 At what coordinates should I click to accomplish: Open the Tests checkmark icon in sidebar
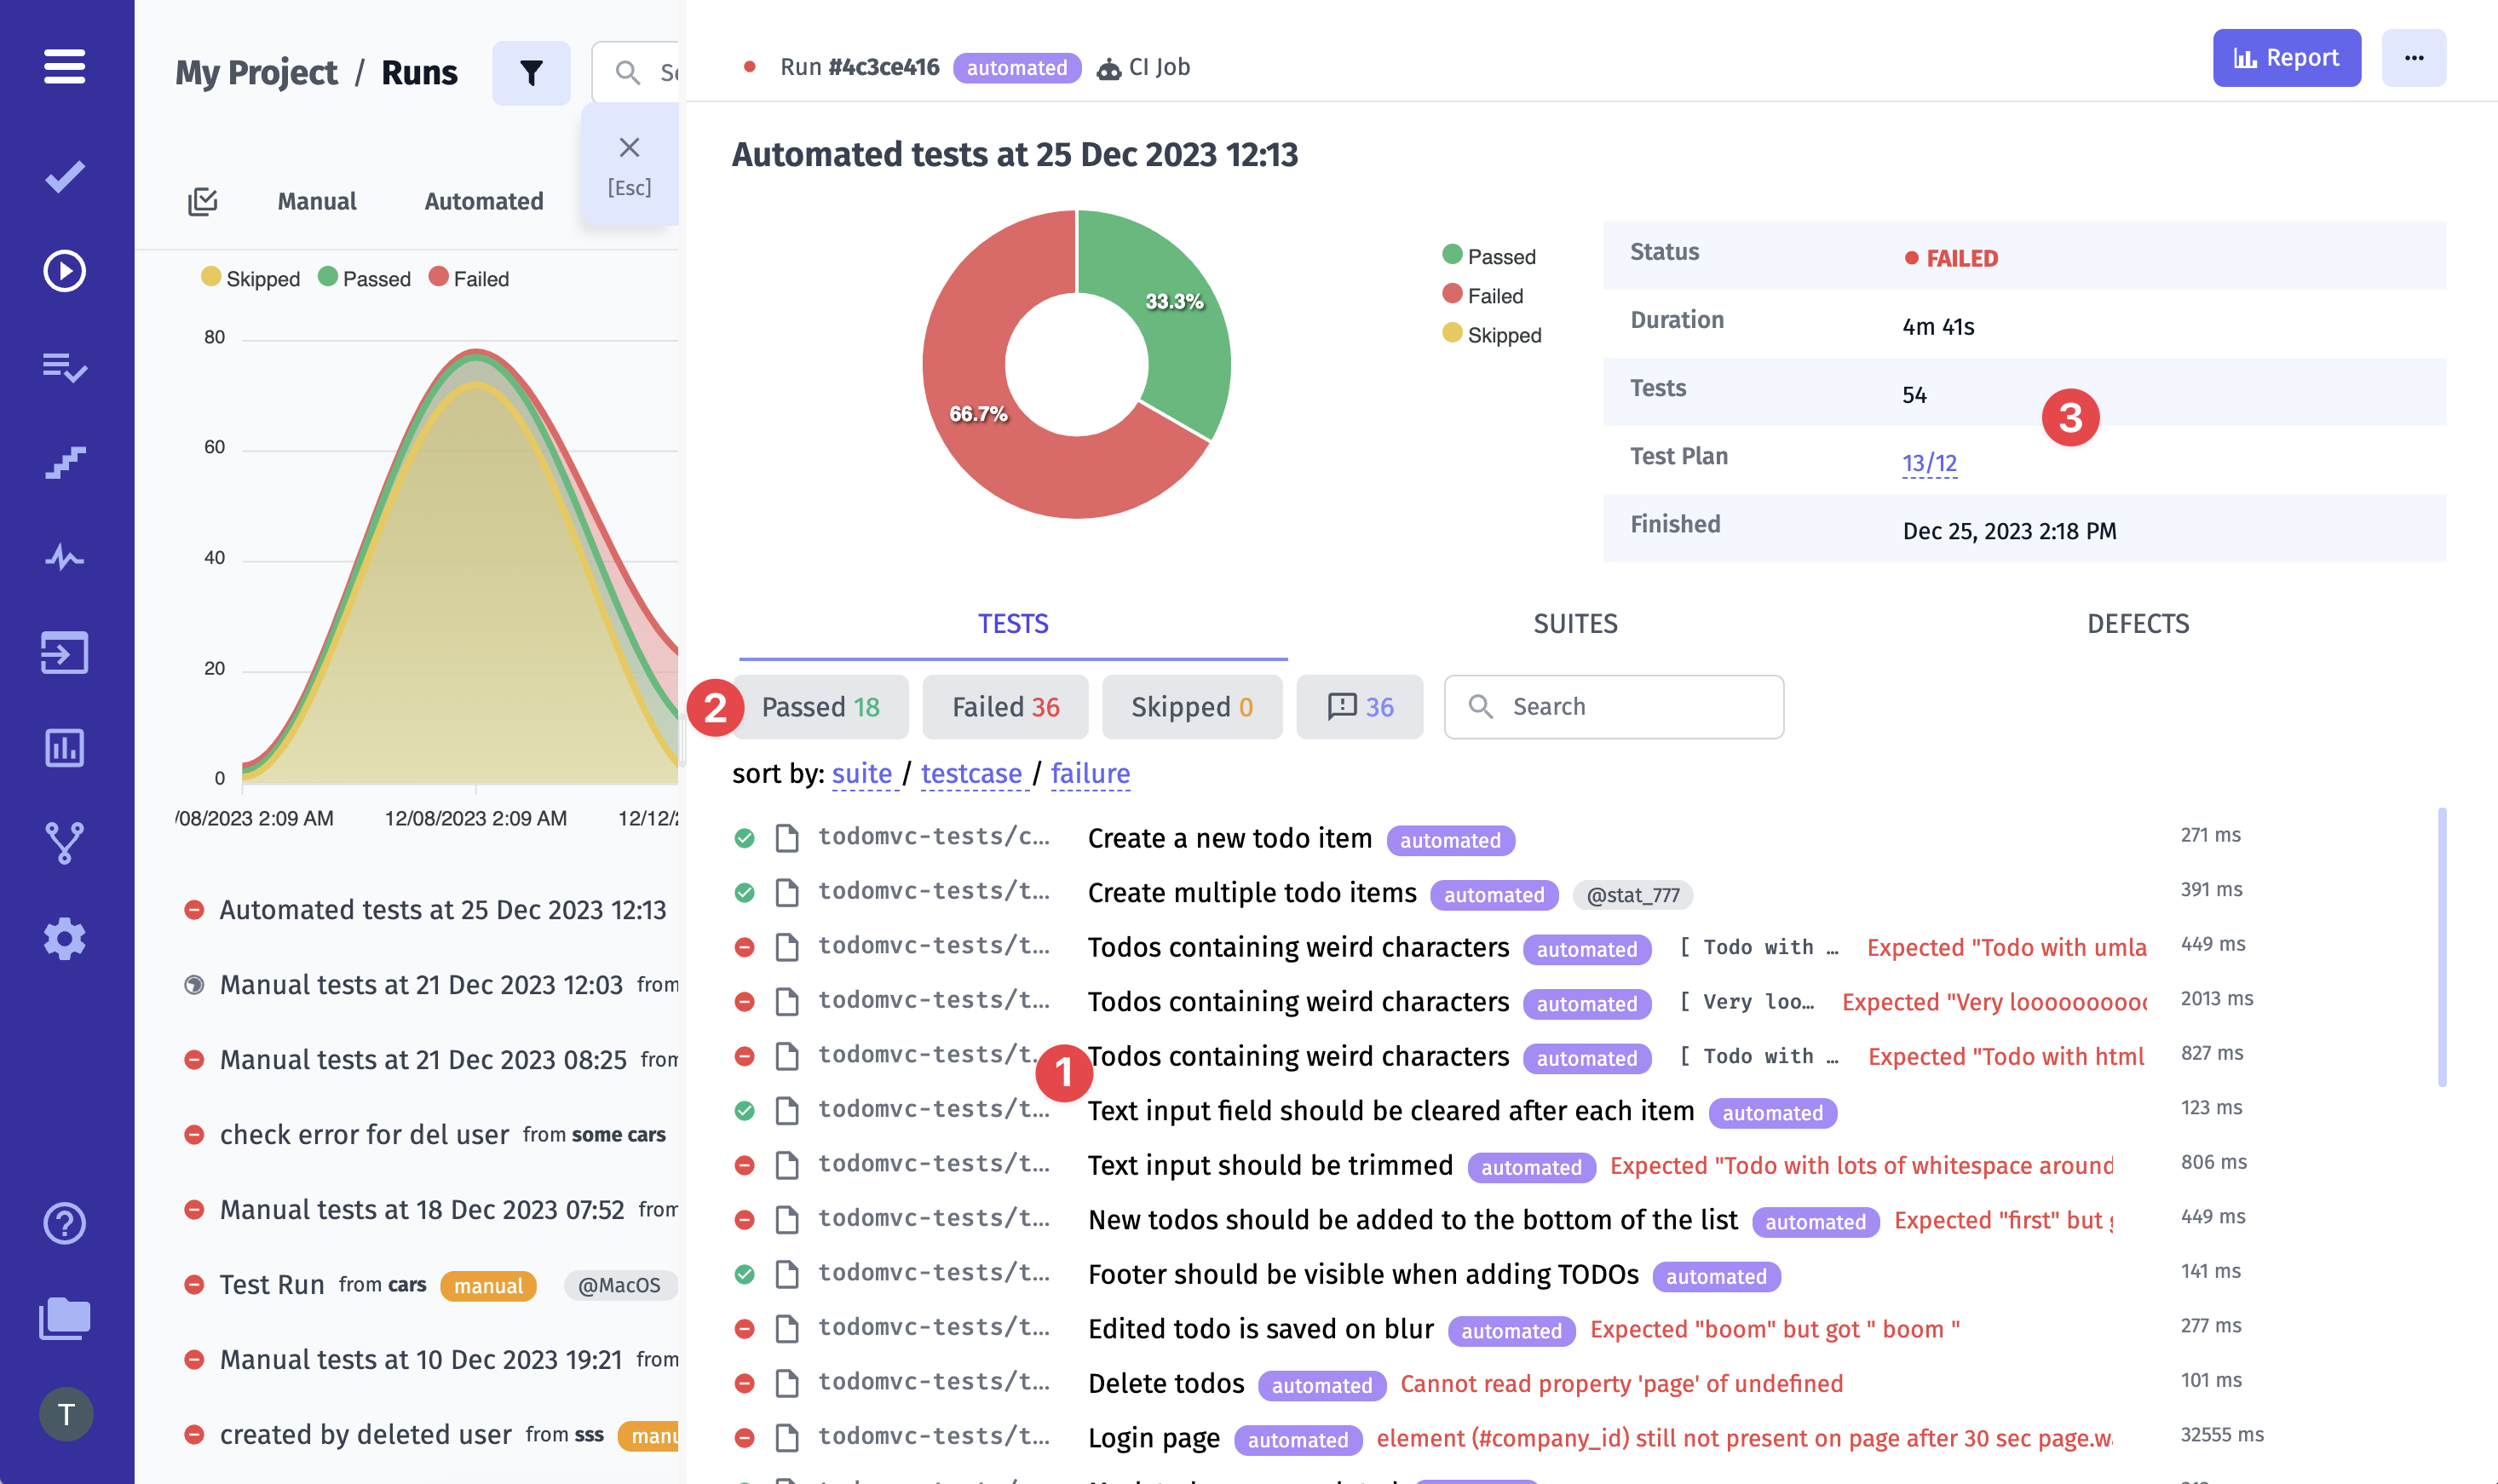[x=65, y=177]
